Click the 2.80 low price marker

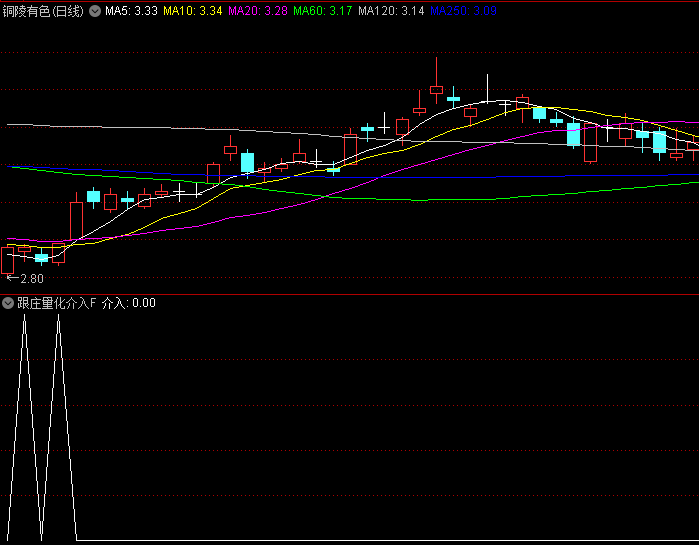point(25,279)
